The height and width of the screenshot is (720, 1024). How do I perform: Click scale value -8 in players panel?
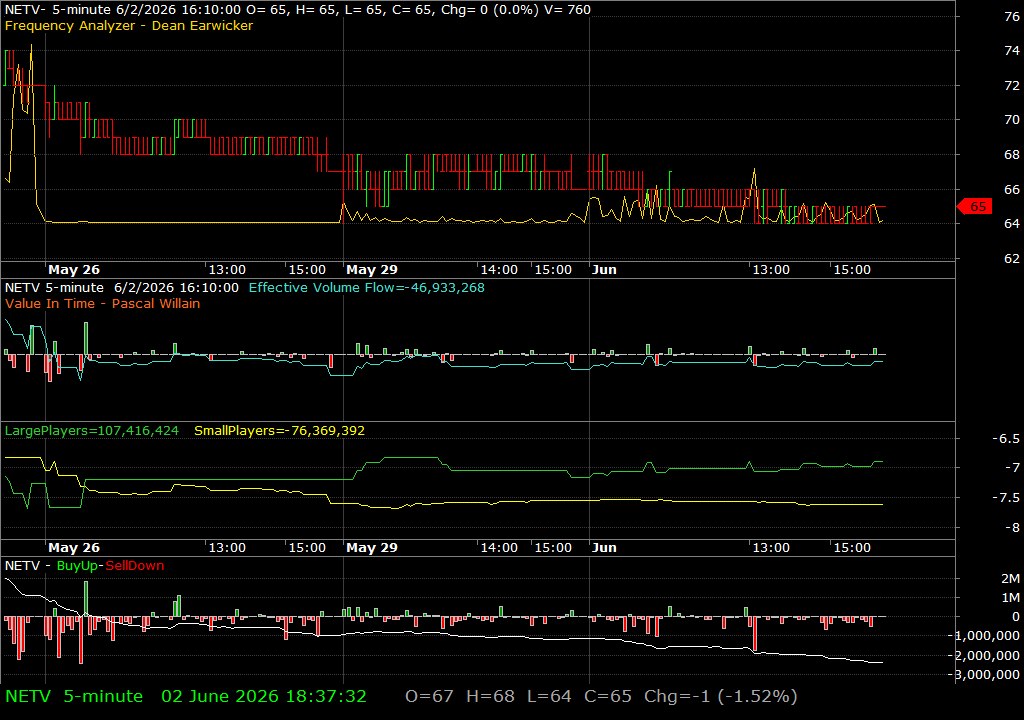click(1012, 527)
